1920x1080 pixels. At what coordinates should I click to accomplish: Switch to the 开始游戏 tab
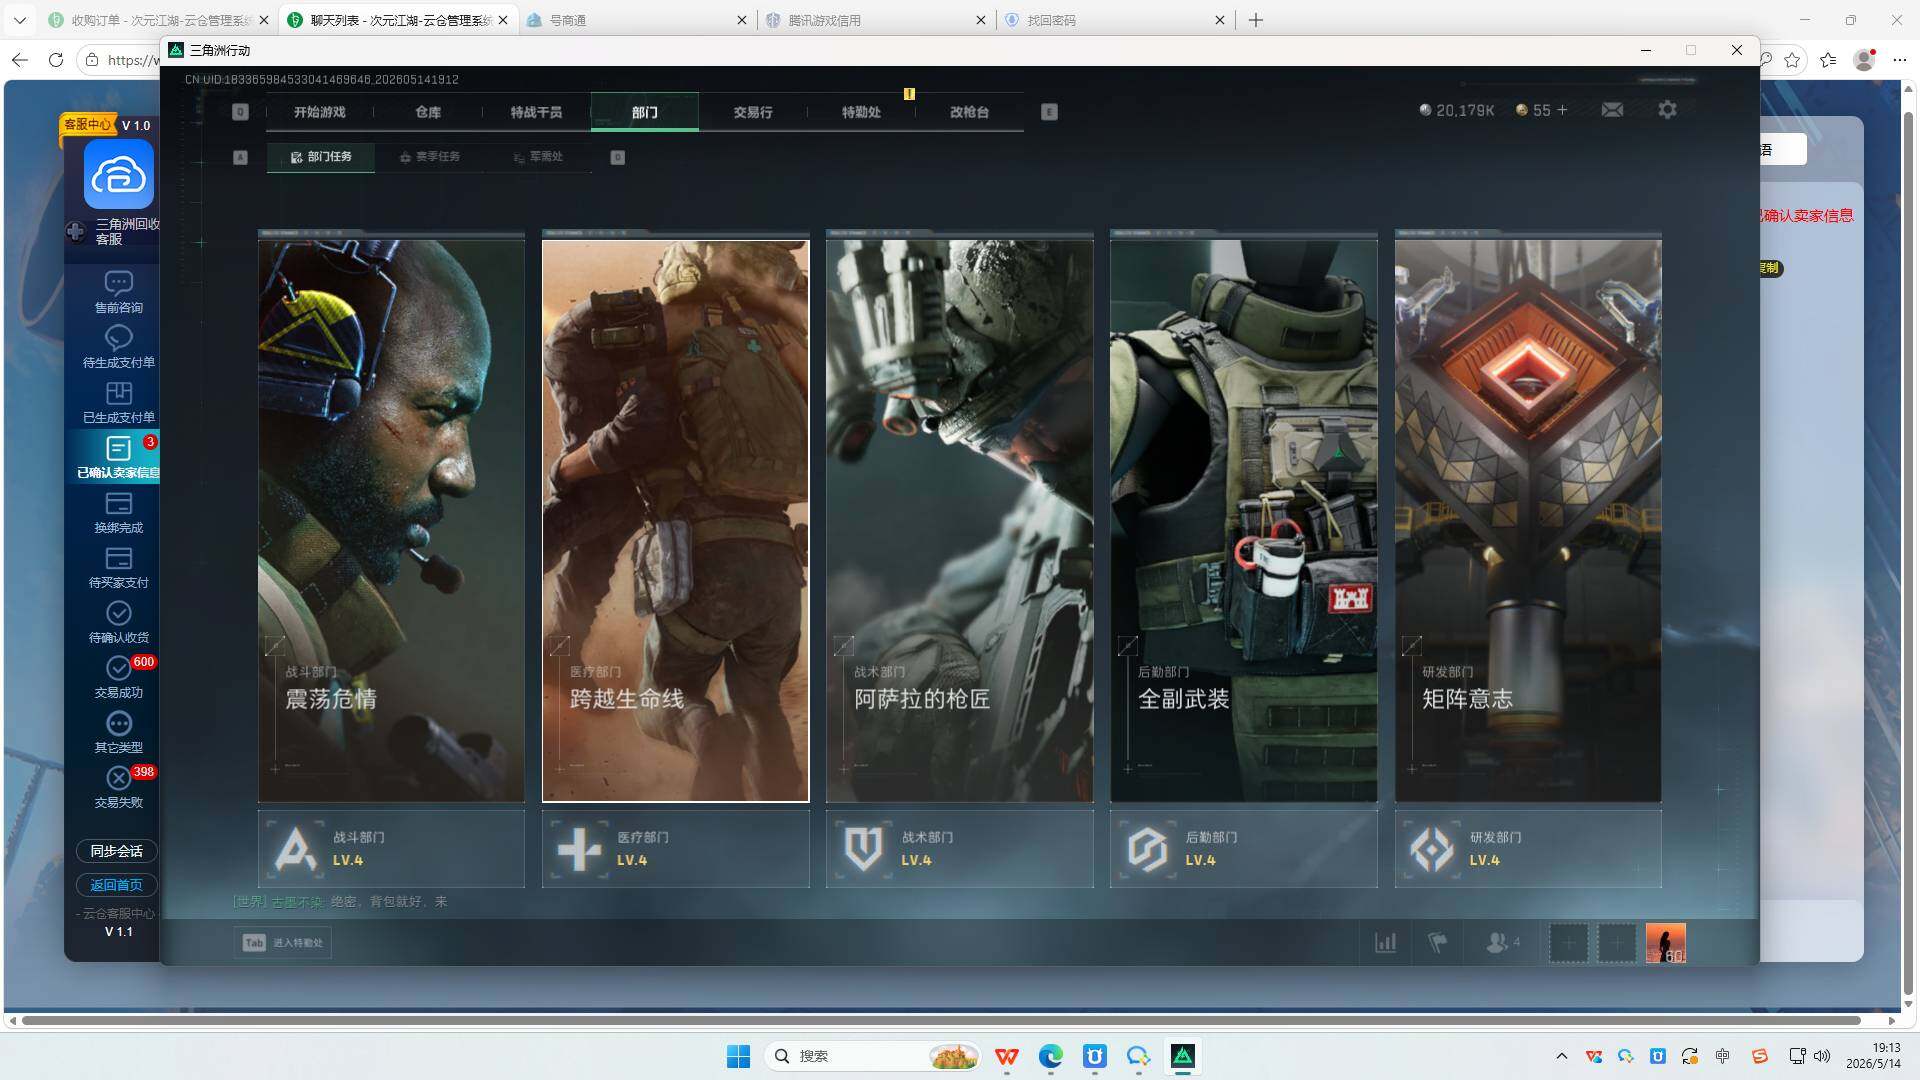(320, 112)
